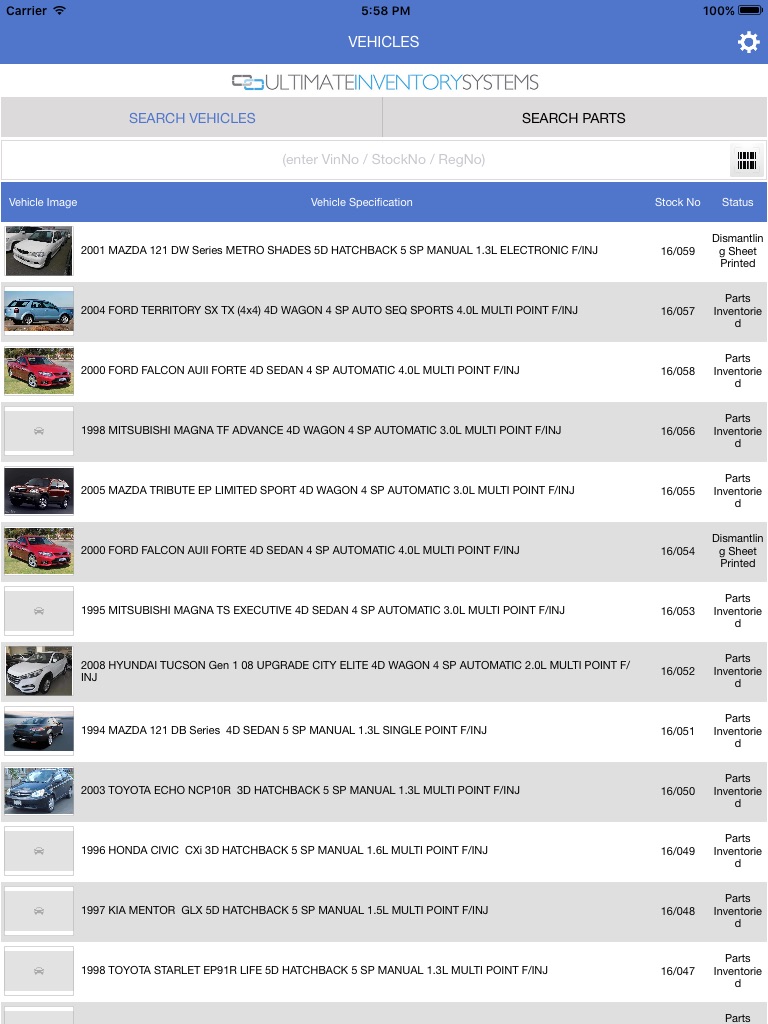This screenshot has height=1024, width=768.
Task: Click Dismantling Sheet Printed status for 16/054
Action: pos(737,551)
